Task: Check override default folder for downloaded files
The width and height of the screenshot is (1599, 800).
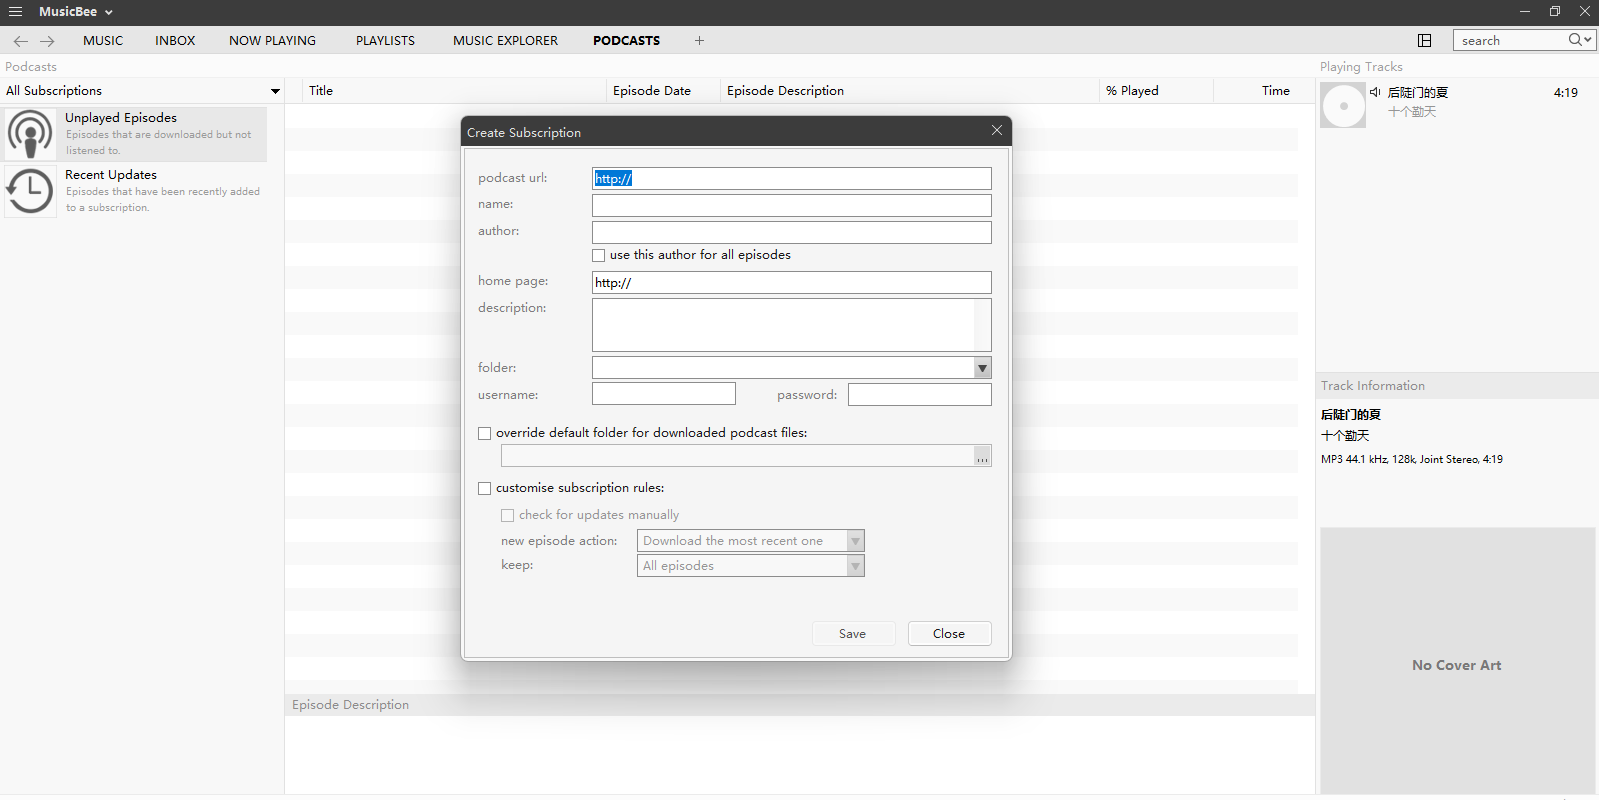Action: click(485, 434)
